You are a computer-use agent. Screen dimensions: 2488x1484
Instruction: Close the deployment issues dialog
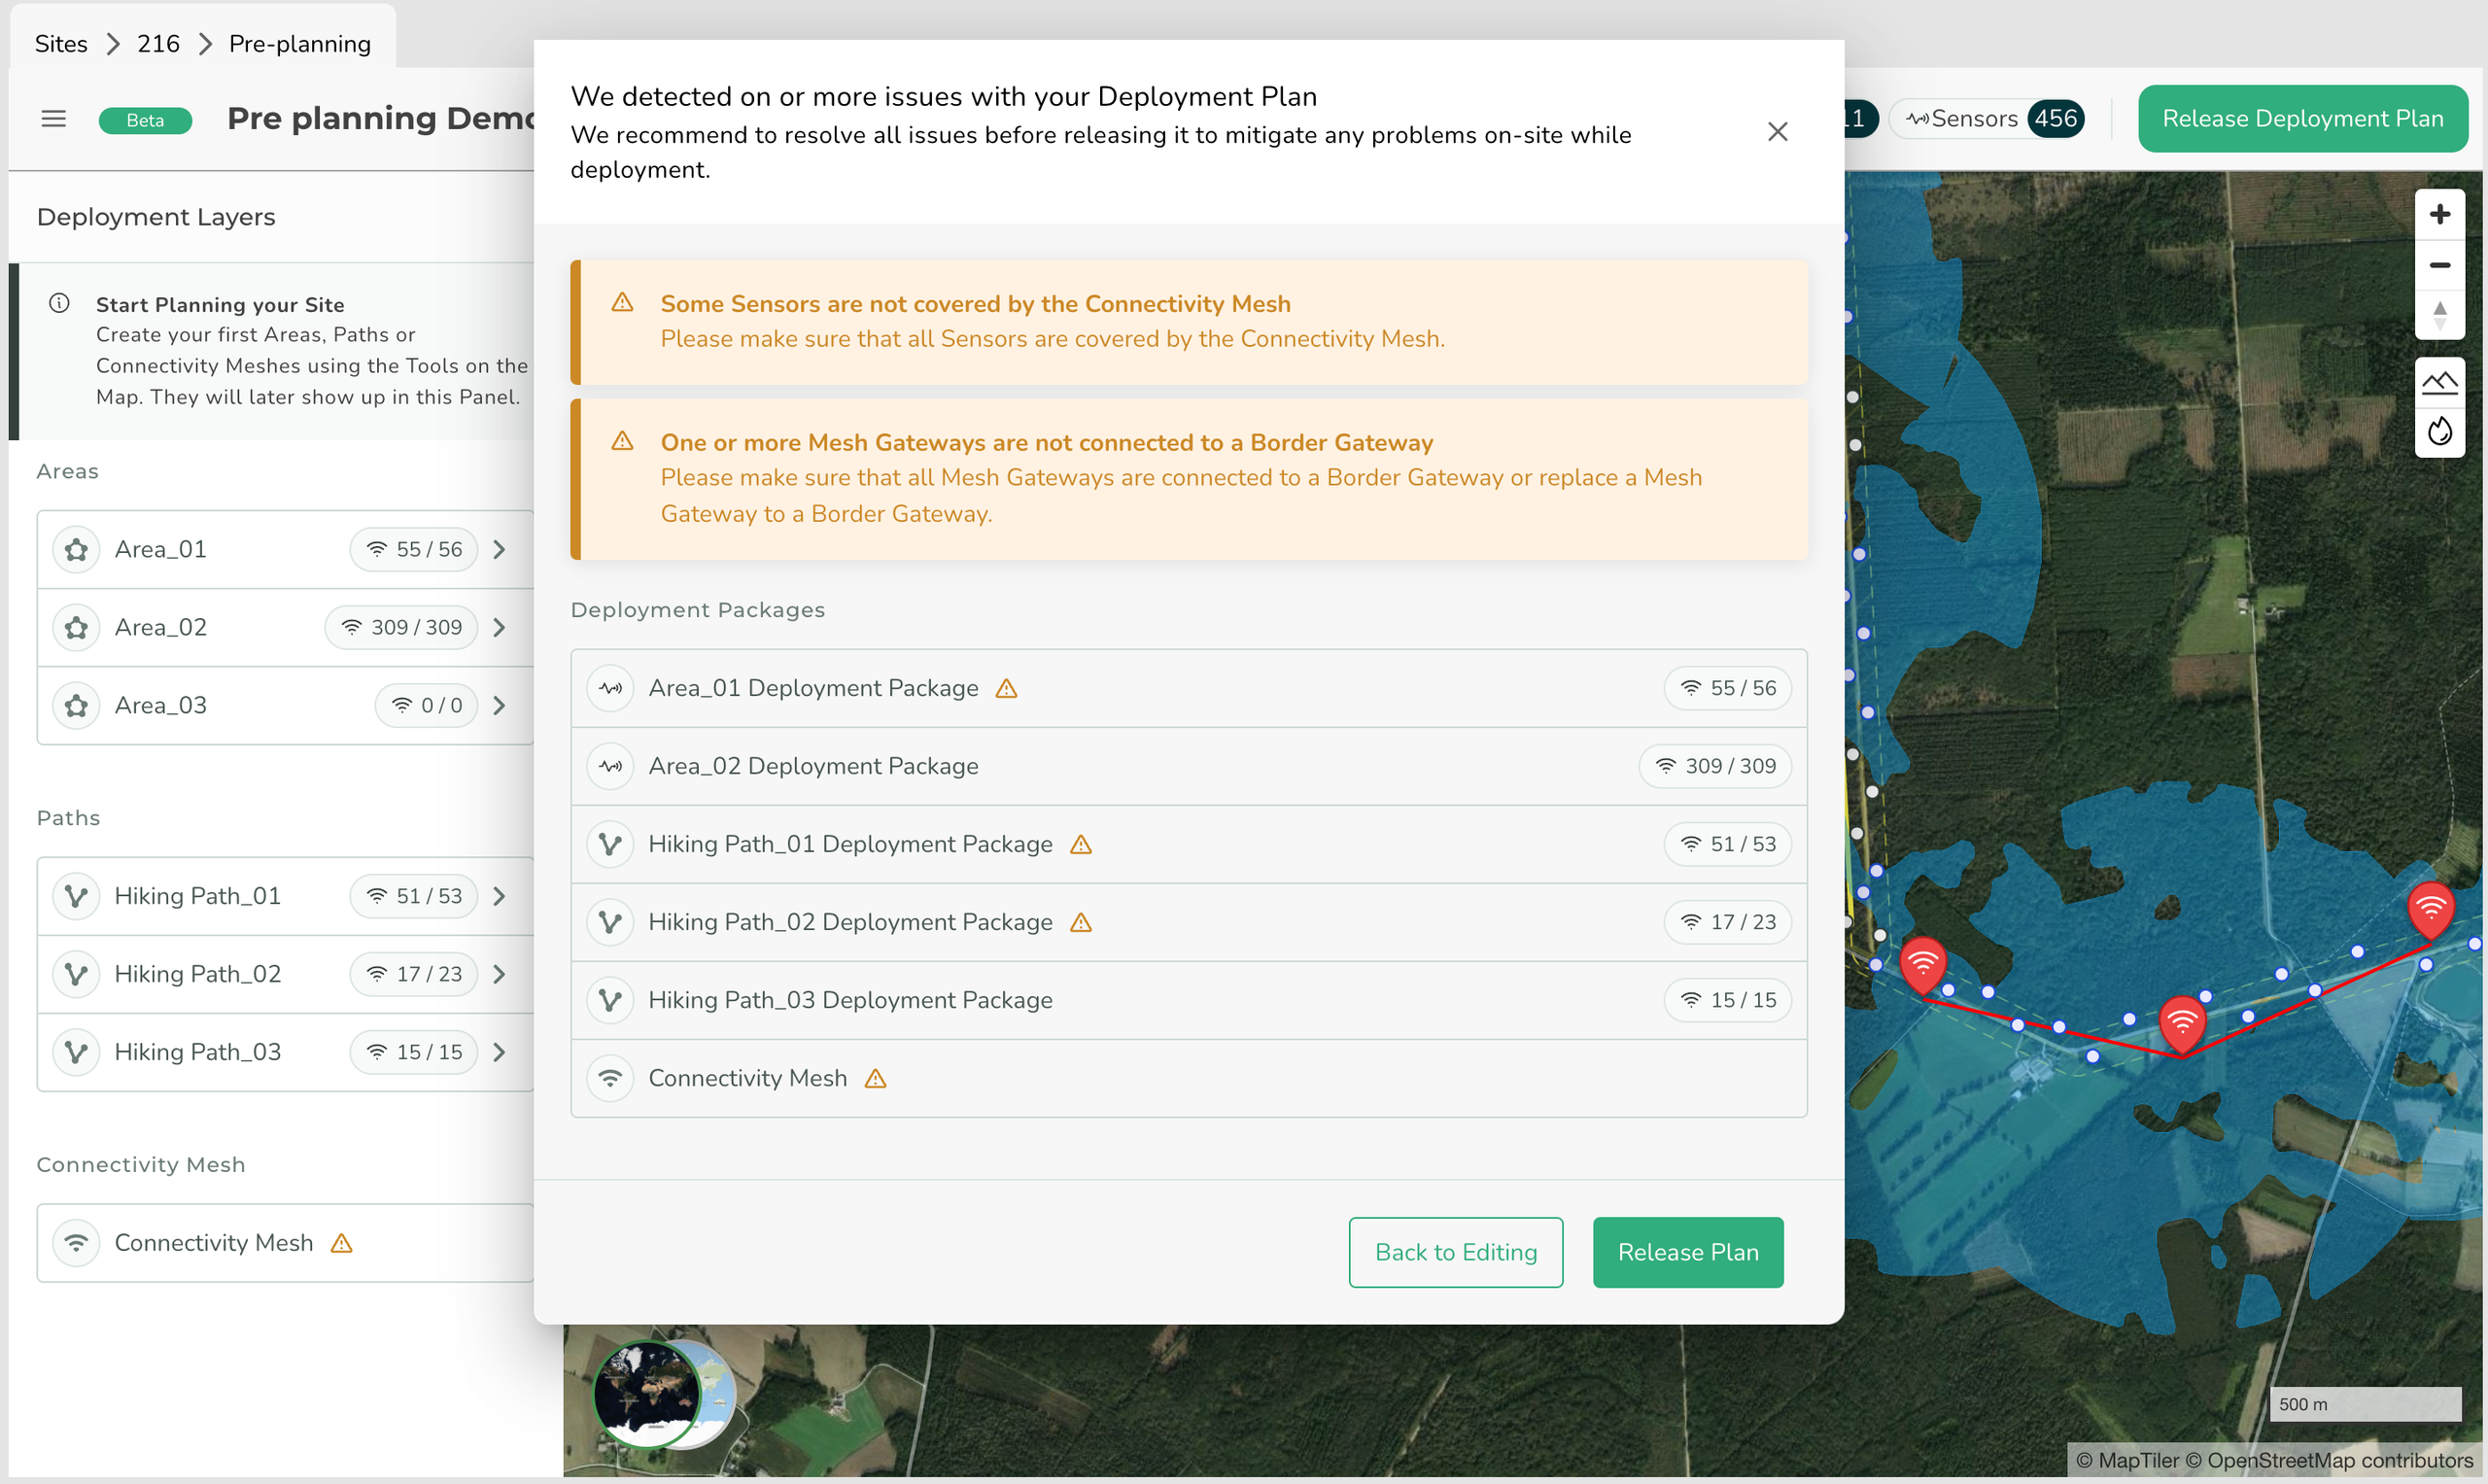(x=1777, y=132)
